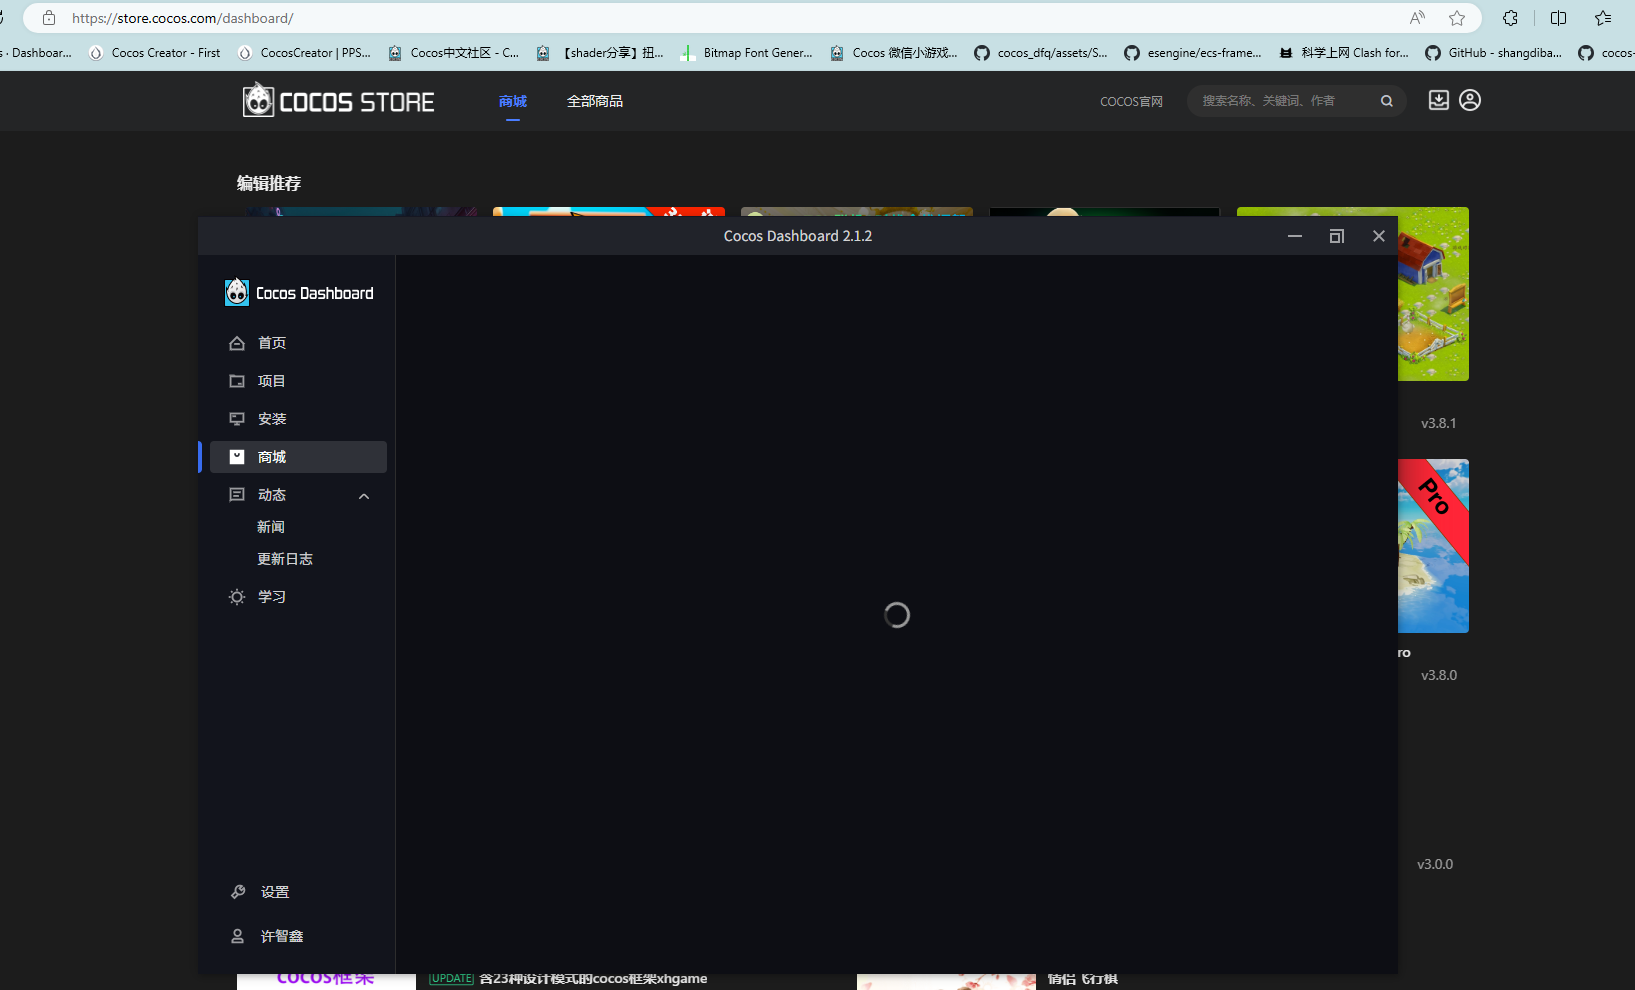Screen dimensions: 1635x990
Task: View site information lock icon in address bar
Action: point(49,18)
